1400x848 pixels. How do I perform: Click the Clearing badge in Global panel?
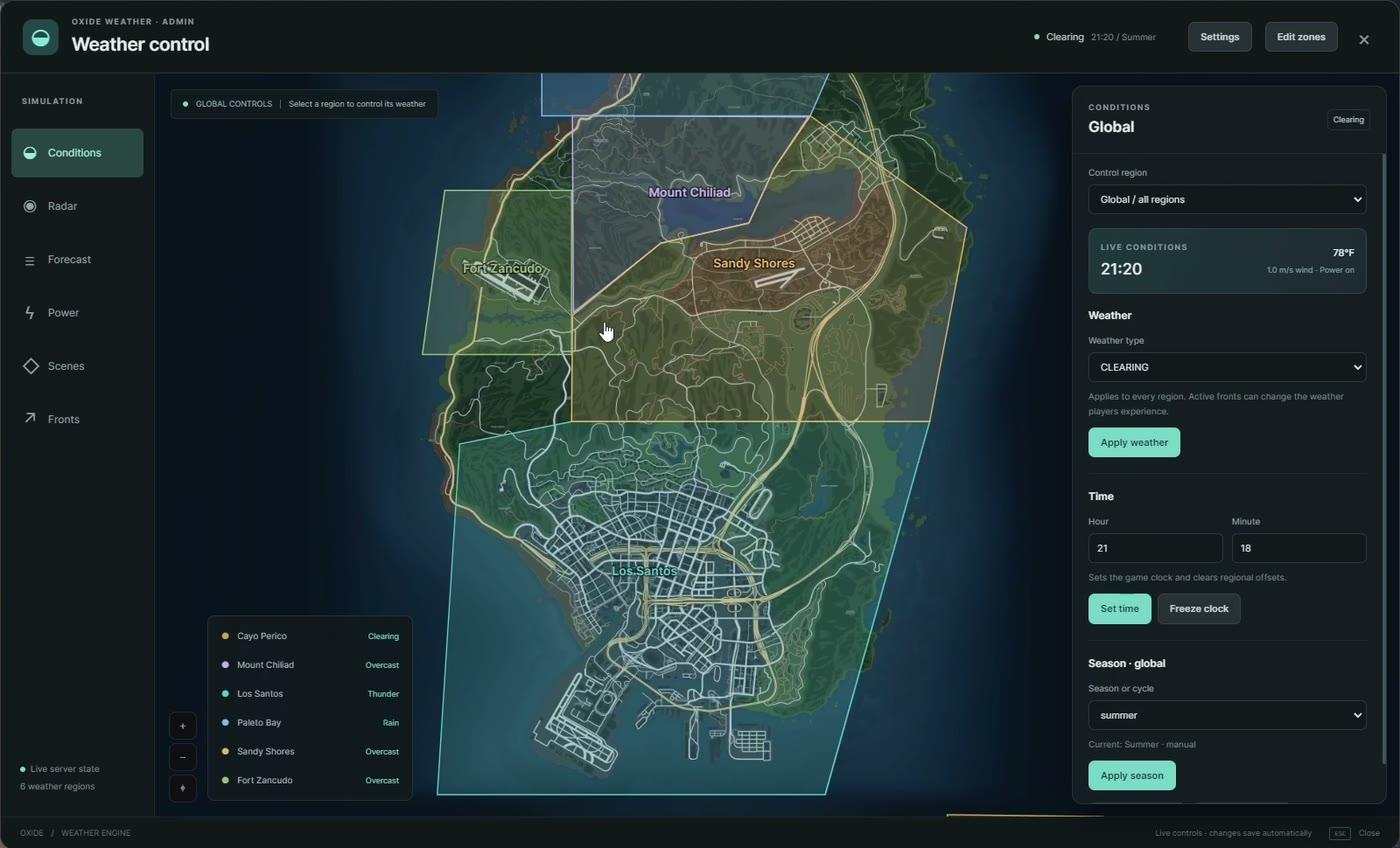pyautogui.click(x=1348, y=120)
